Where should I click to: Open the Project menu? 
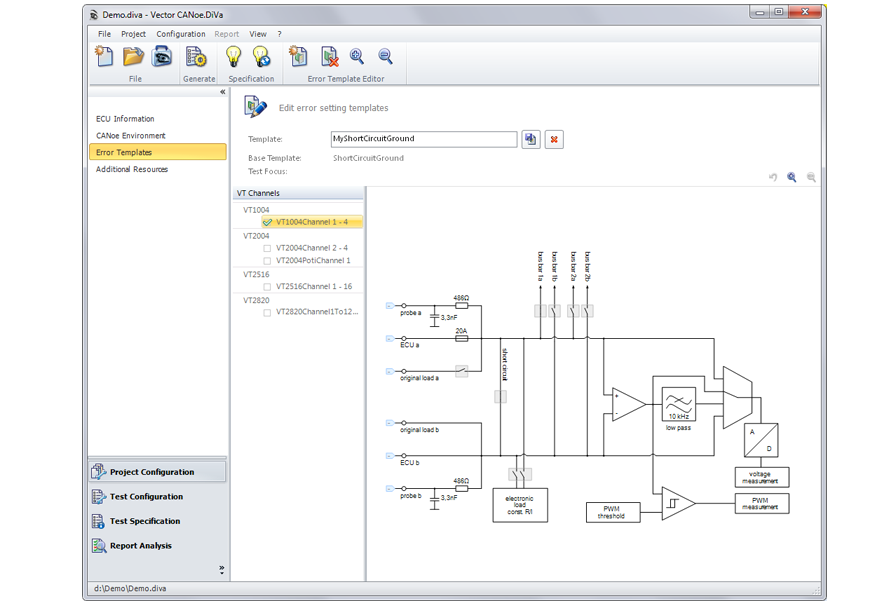[x=134, y=34]
